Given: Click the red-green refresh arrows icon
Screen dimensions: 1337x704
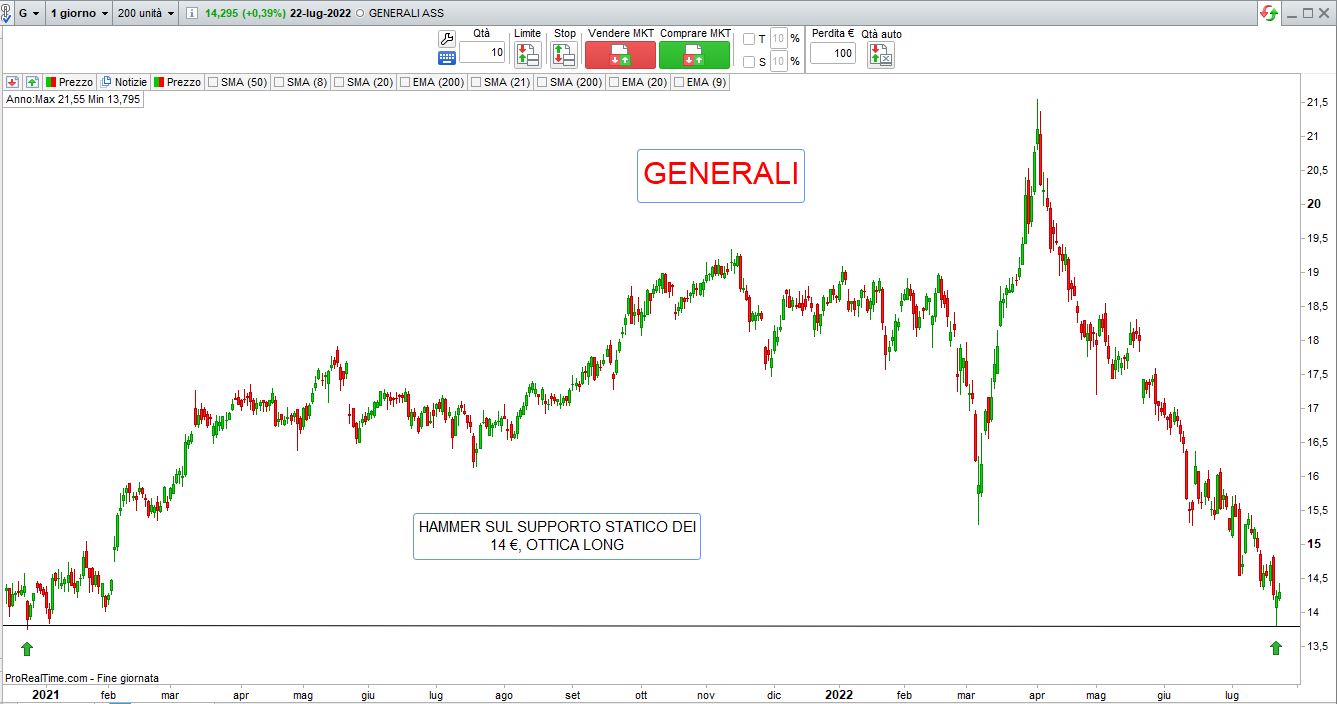Looking at the screenshot, I should pos(1269,13).
